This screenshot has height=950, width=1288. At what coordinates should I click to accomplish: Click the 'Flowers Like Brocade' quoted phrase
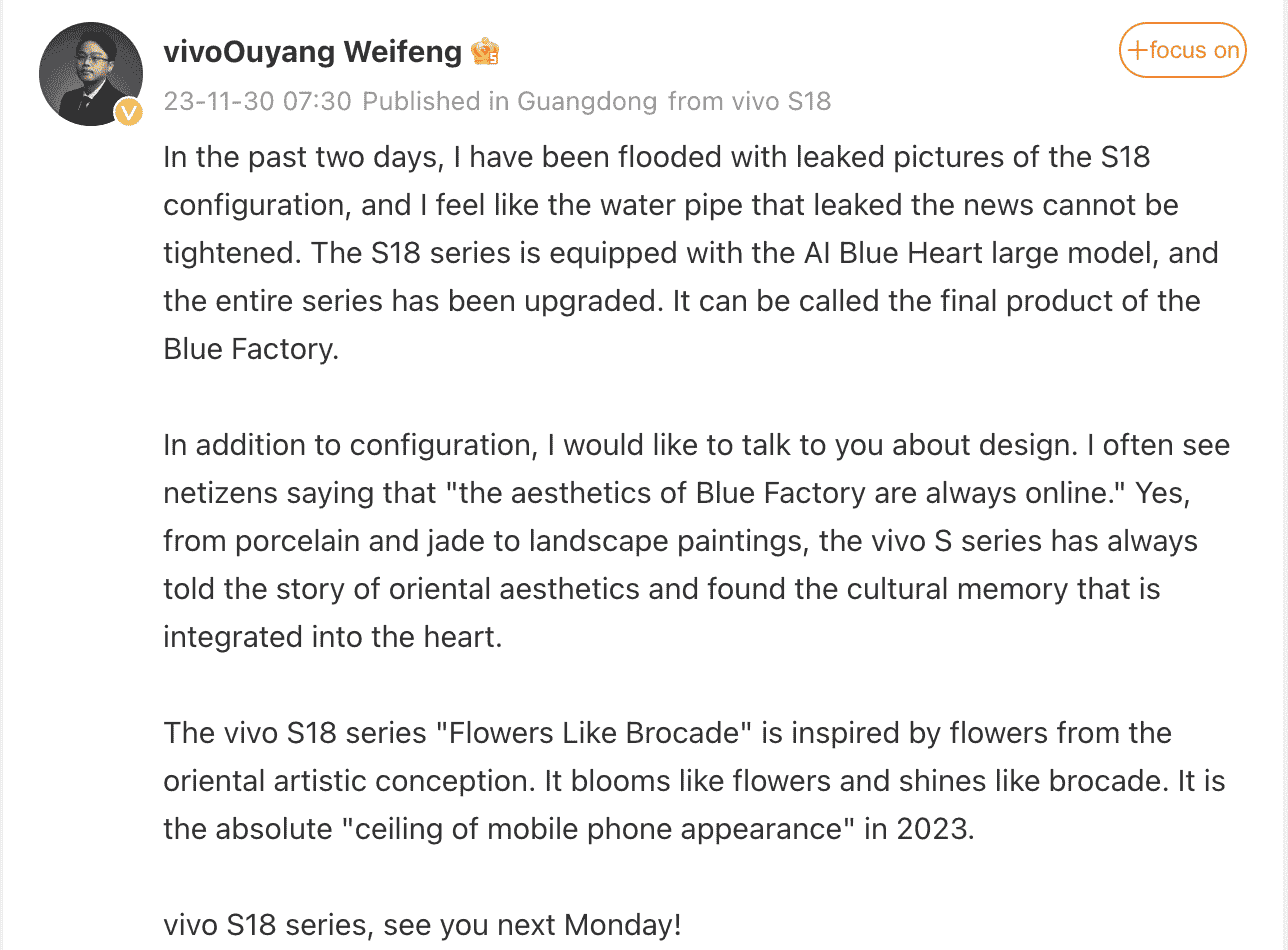click(x=600, y=733)
